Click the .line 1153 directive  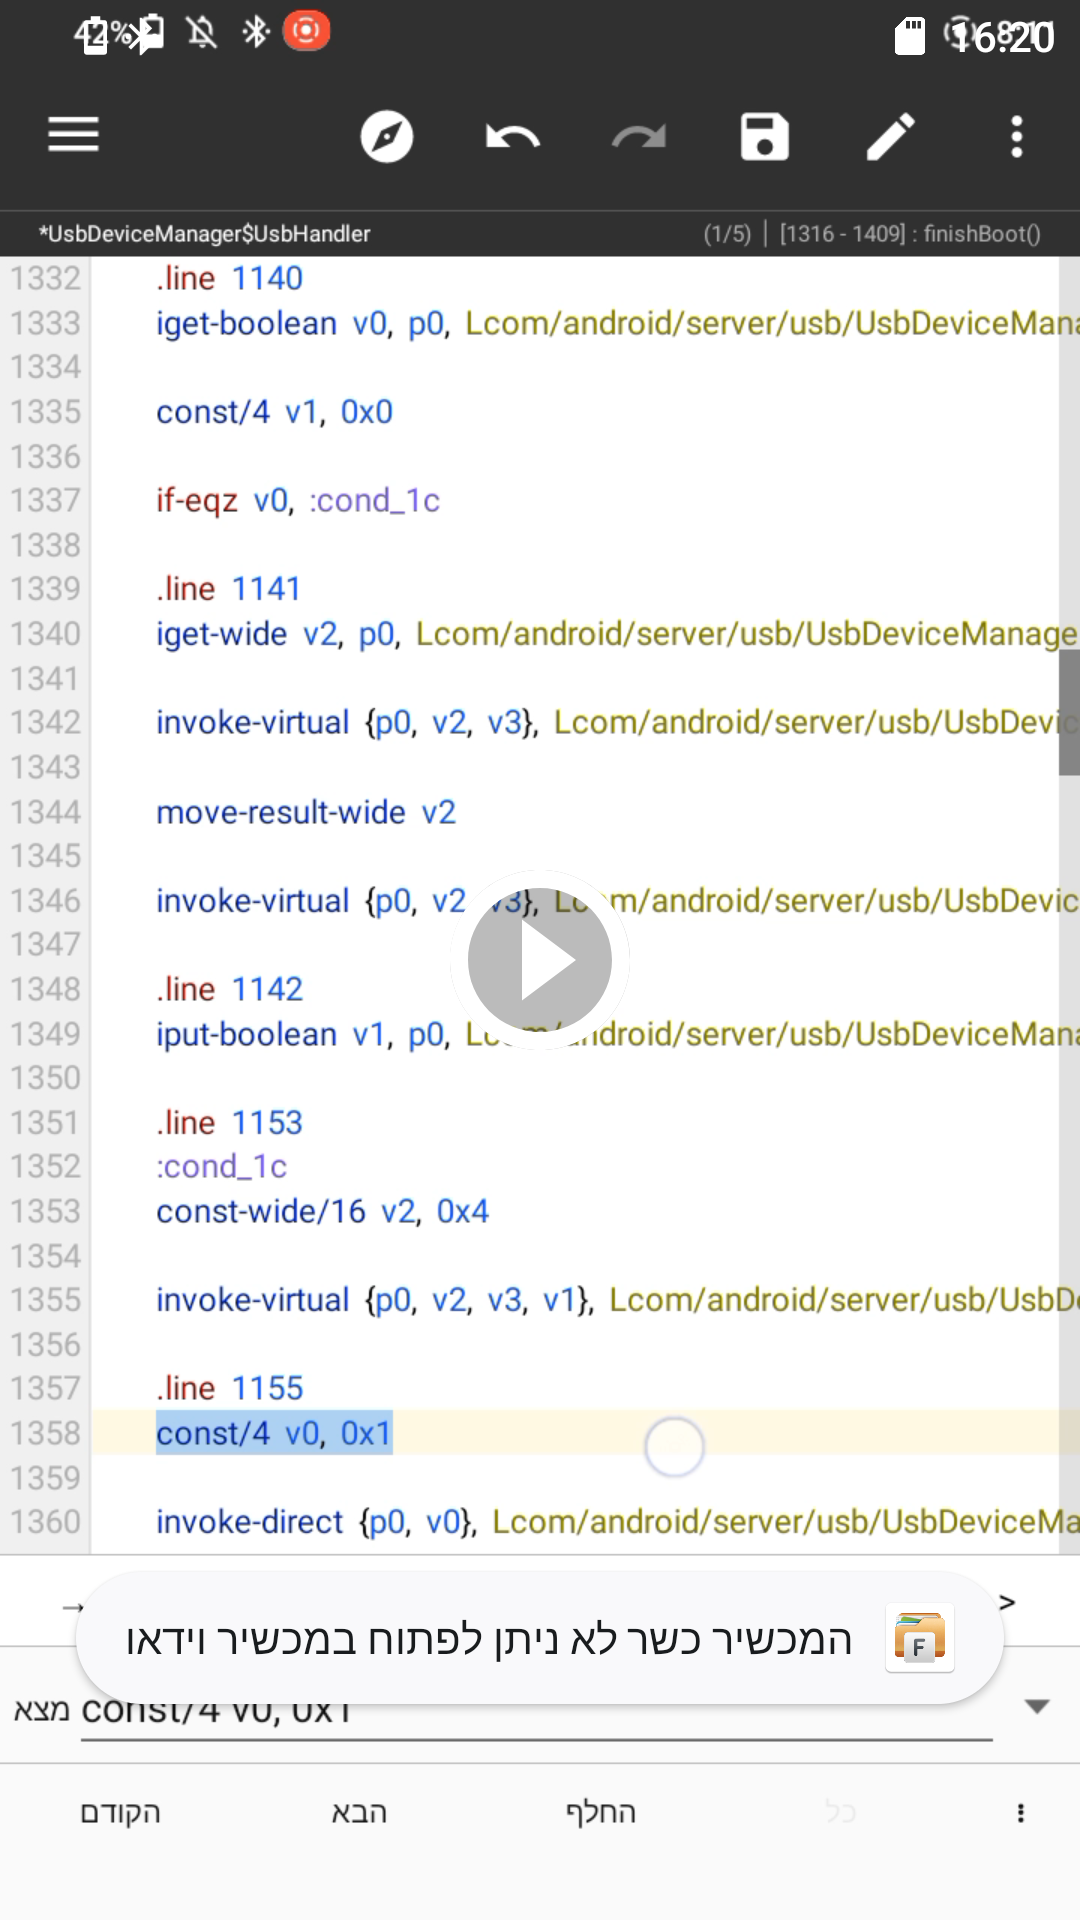[229, 1122]
